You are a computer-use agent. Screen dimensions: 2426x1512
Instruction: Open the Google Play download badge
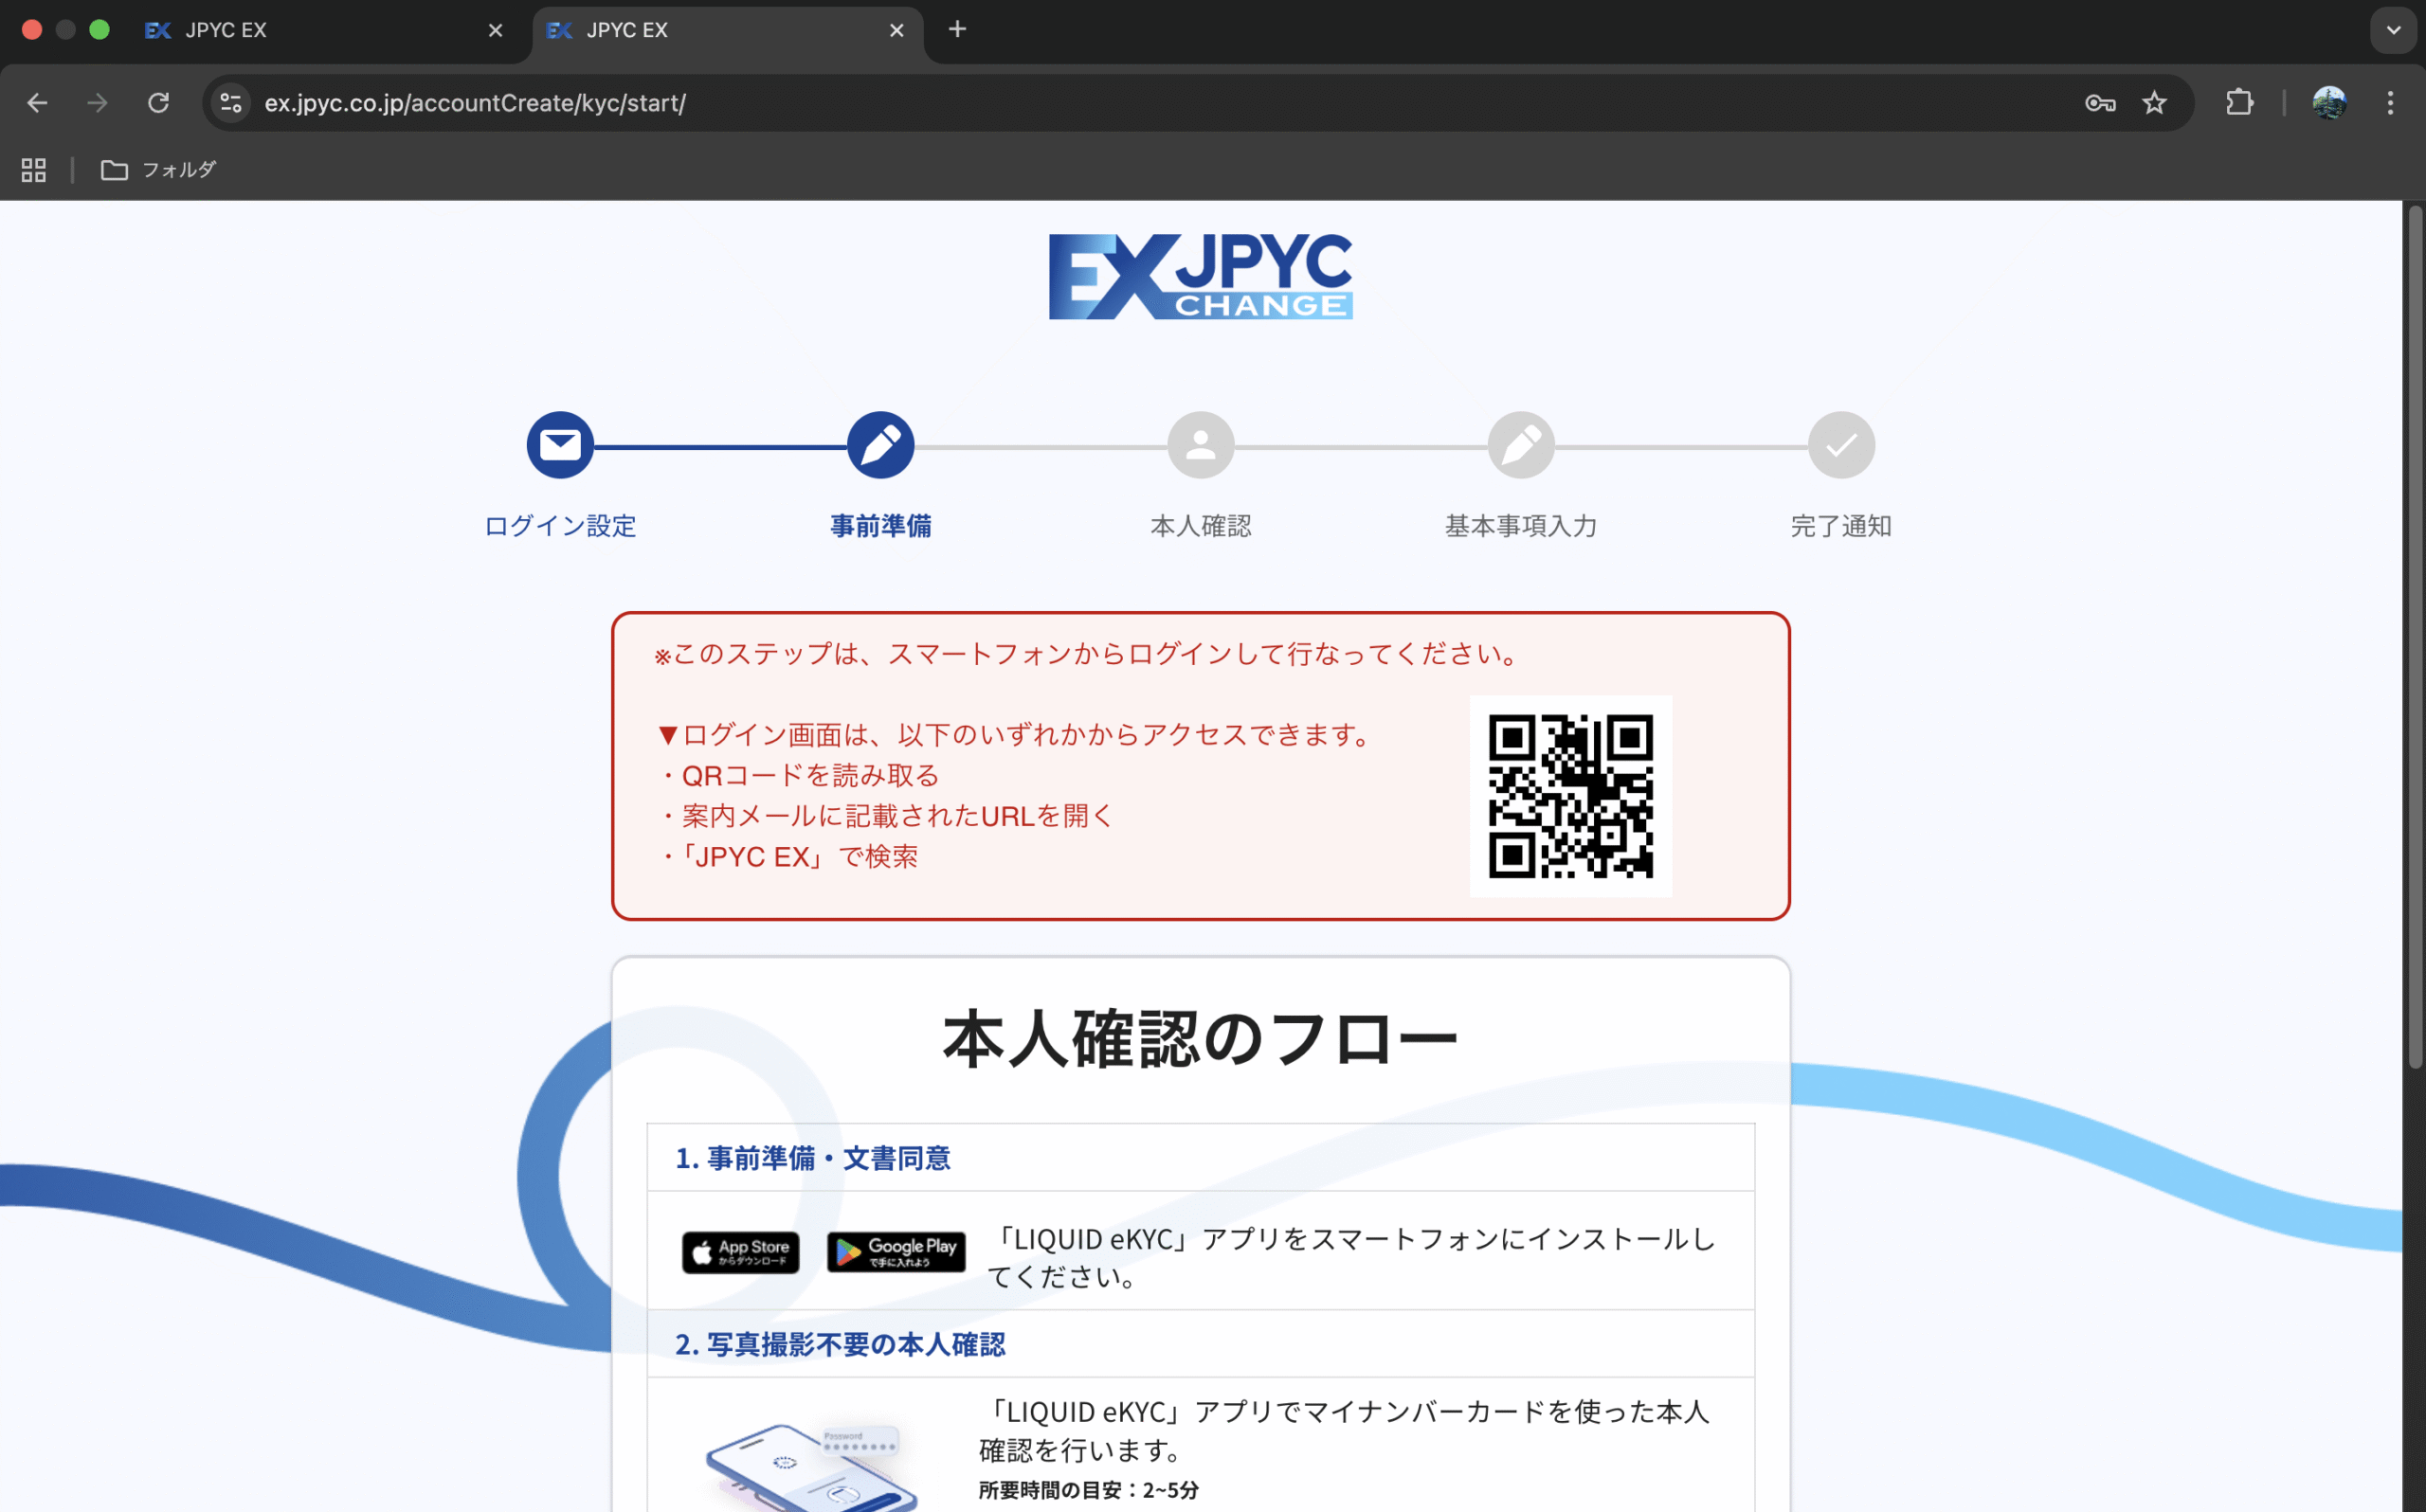click(x=896, y=1252)
